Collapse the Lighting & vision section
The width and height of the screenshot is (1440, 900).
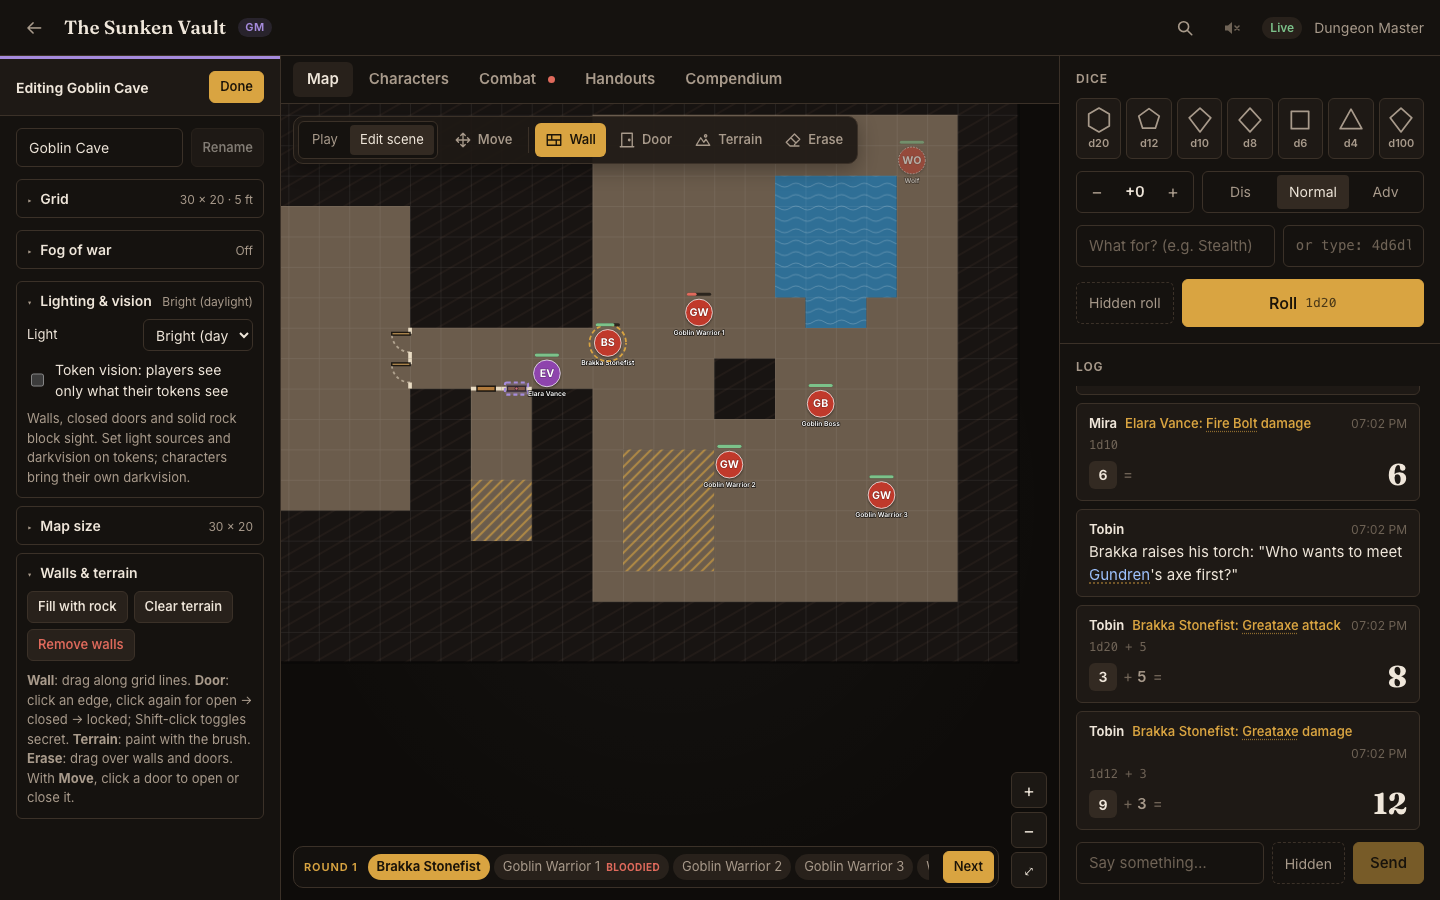140,301
